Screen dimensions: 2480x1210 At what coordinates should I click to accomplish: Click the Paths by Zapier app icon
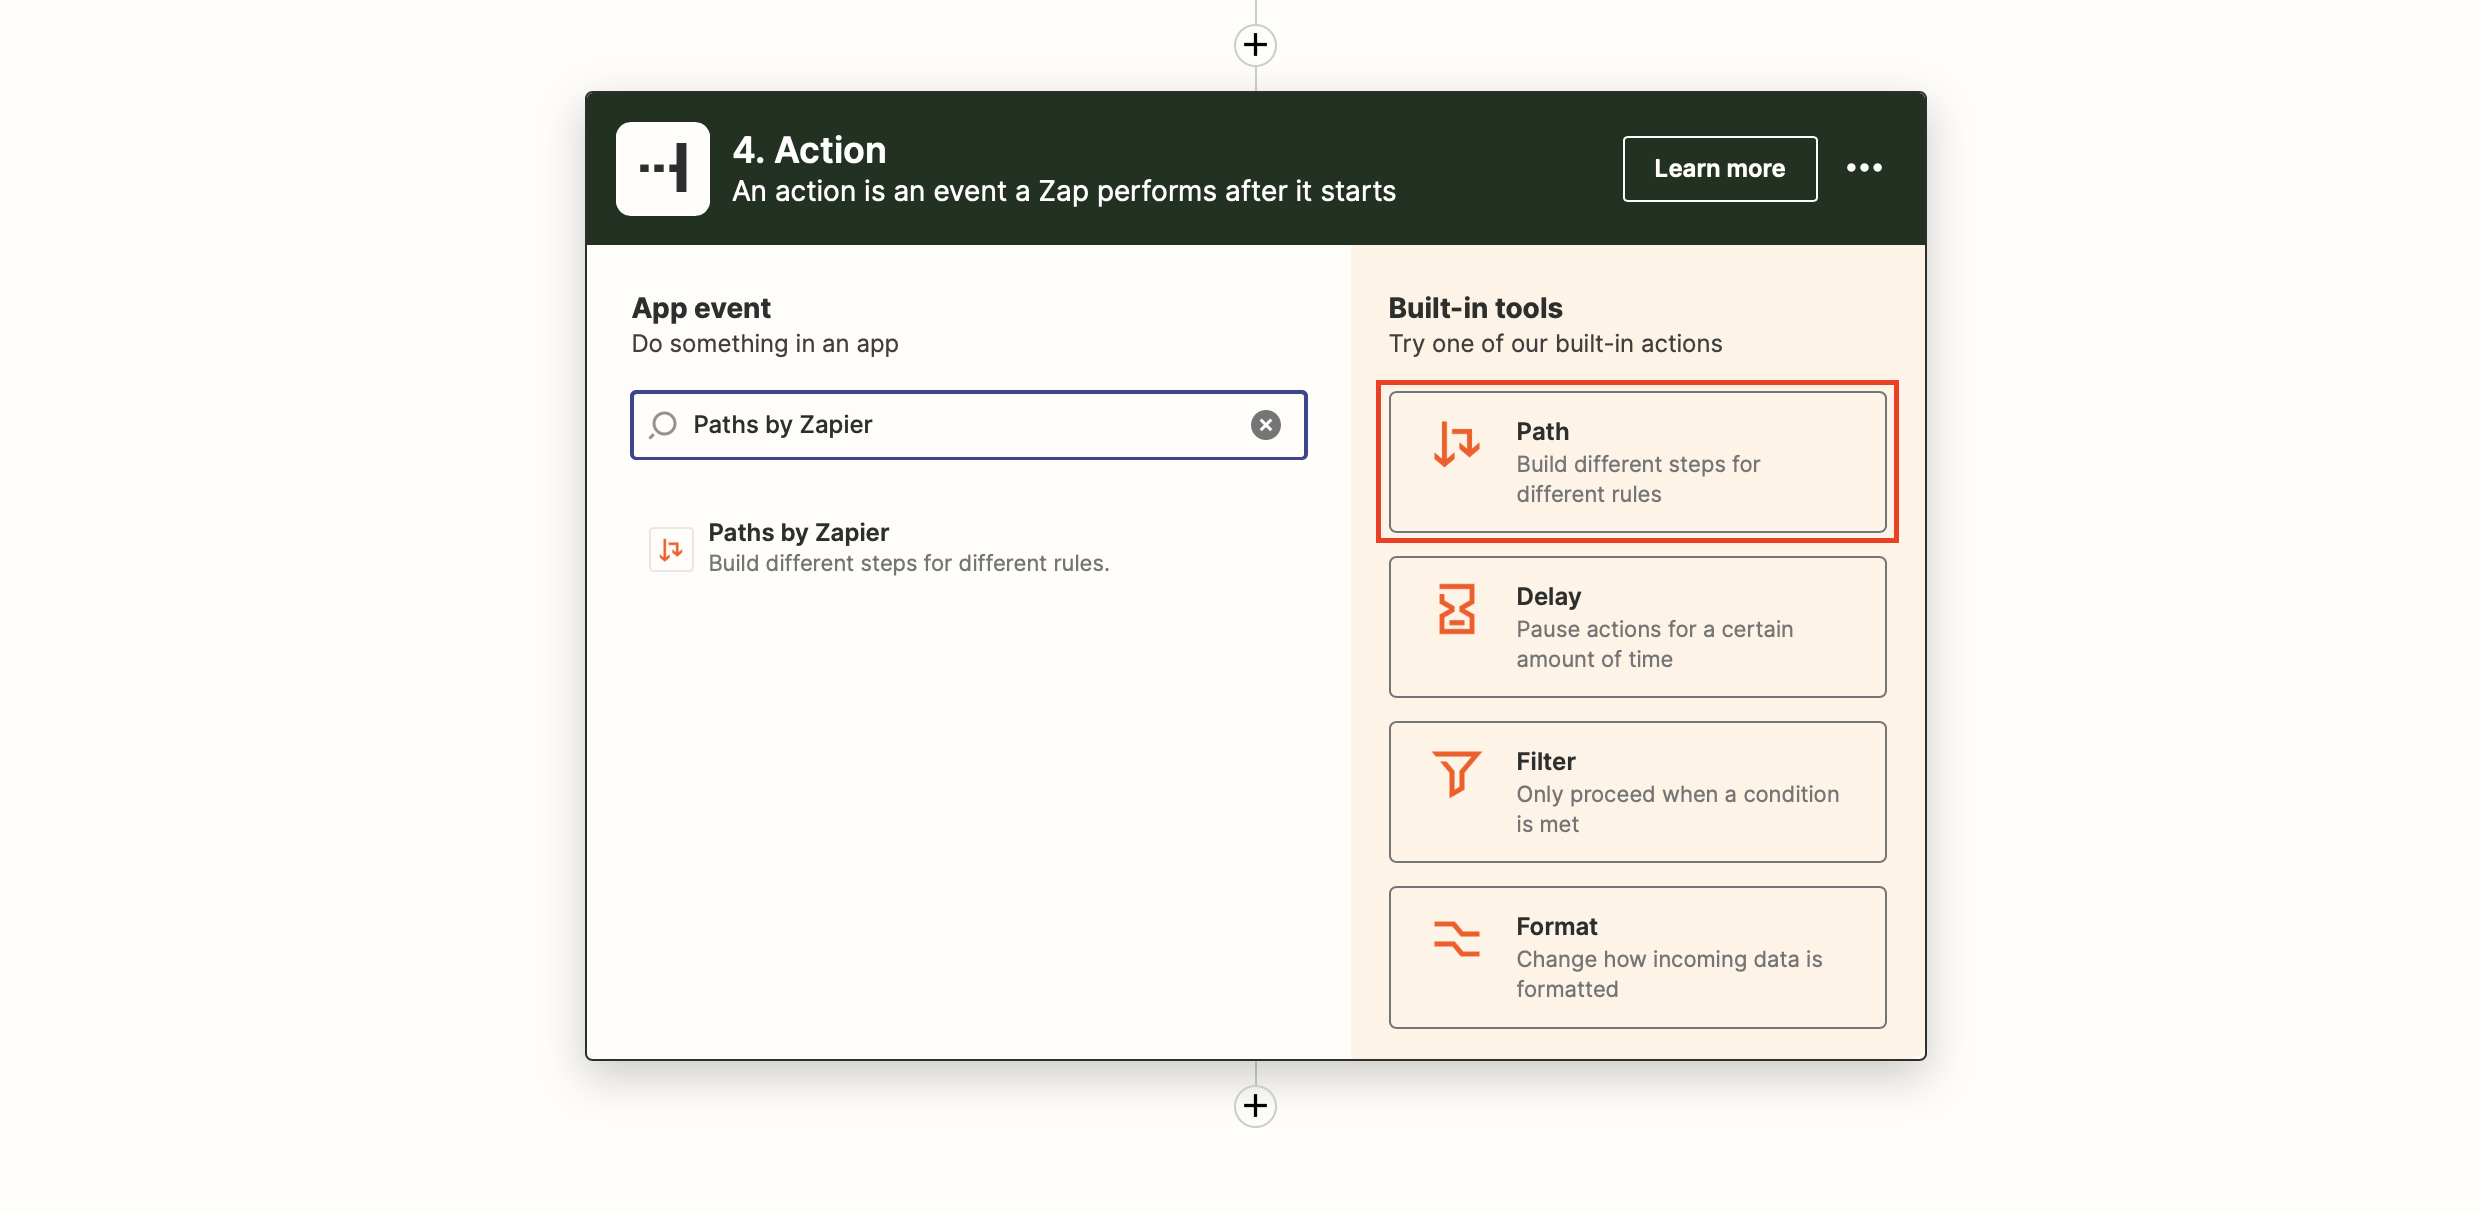click(671, 548)
